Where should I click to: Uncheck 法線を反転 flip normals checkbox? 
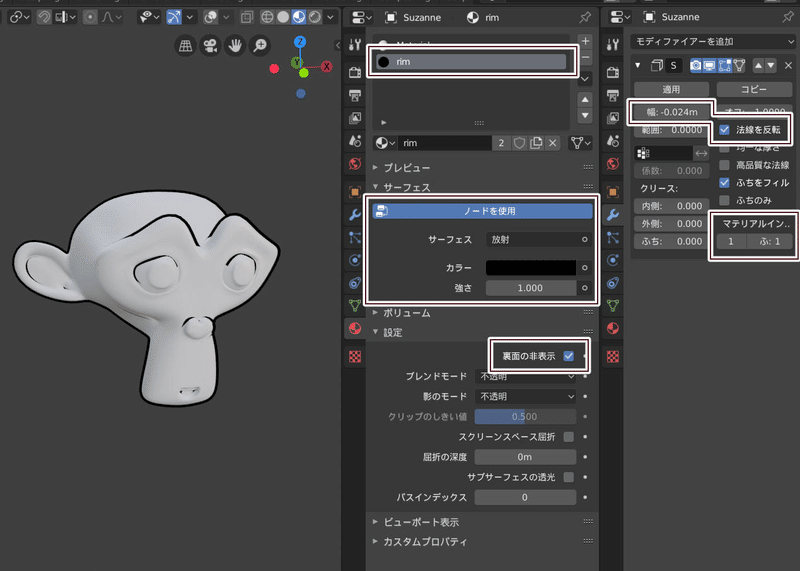point(724,130)
